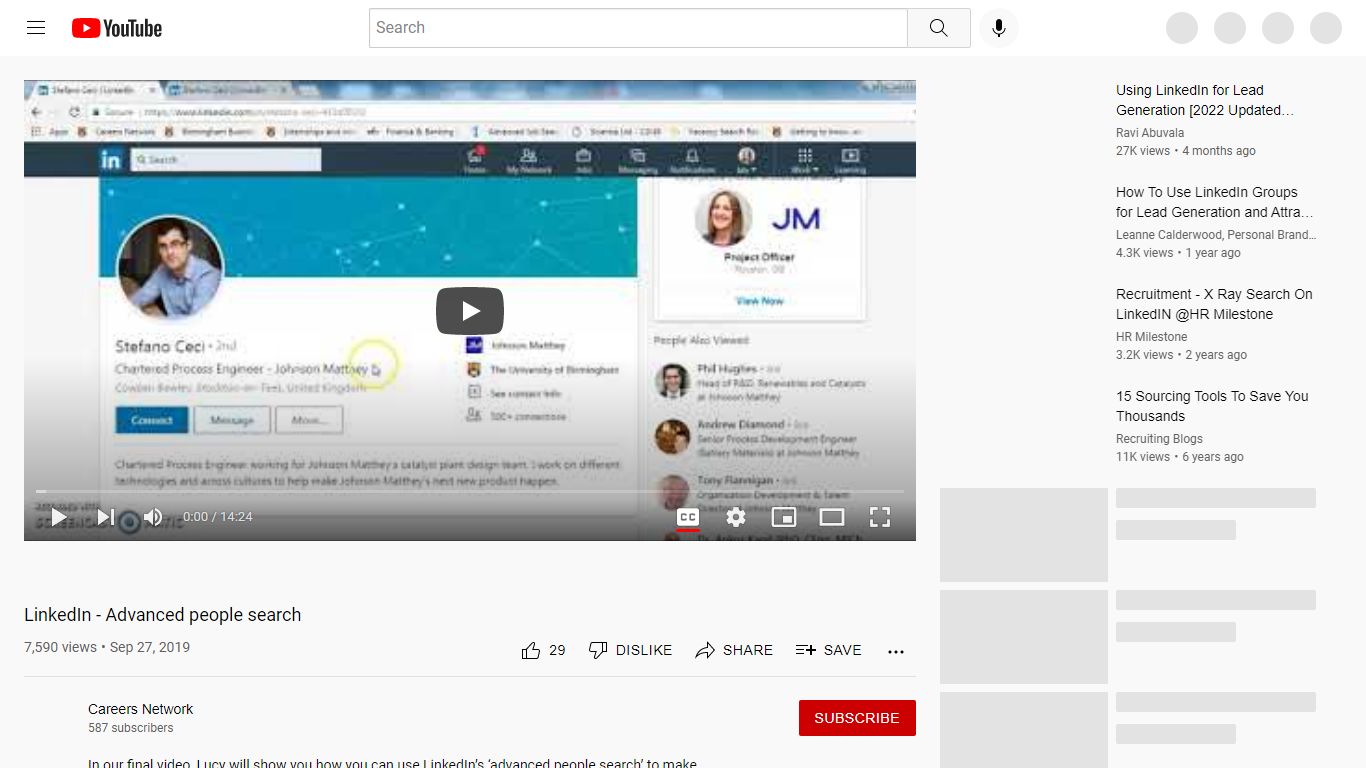Open player settings gear
The height and width of the screenshot is (768, 1366).
click(x=736, y=517)
